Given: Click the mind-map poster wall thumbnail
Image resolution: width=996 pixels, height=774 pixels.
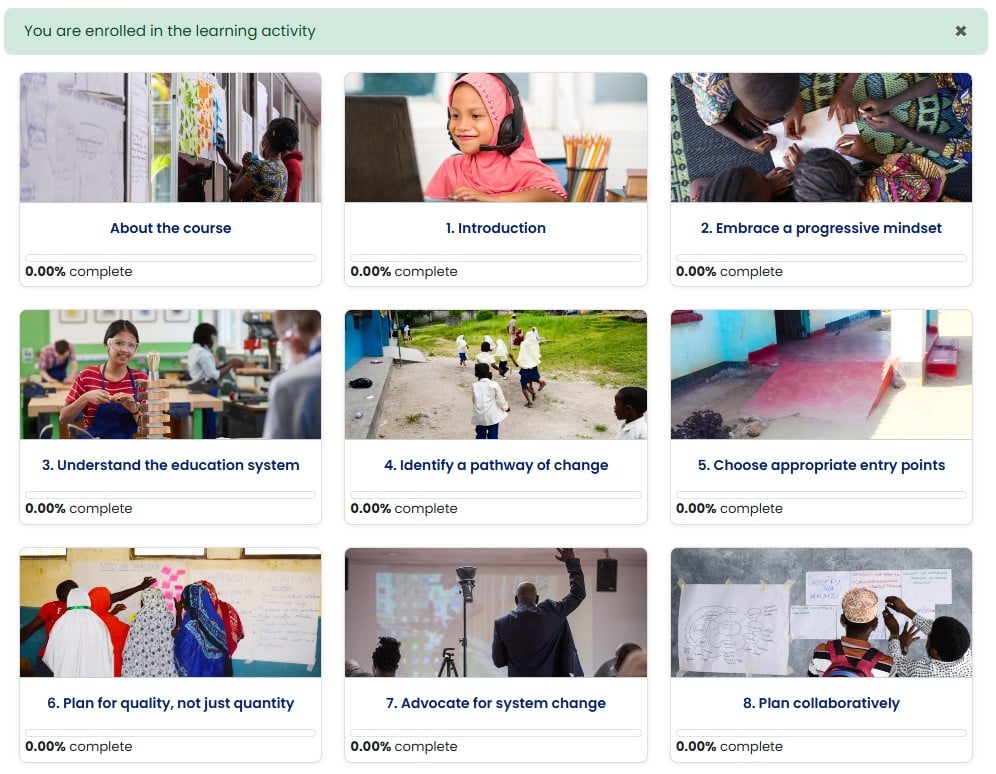Looking at the screenshot, I should 821,612.
